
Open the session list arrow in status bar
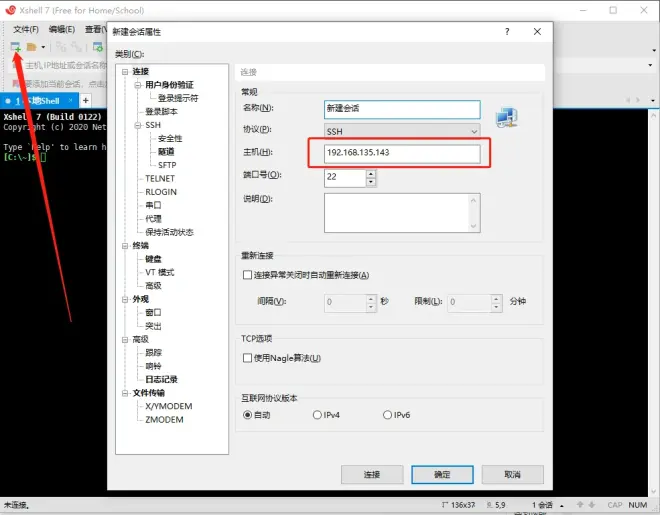[x=562, y=506]
